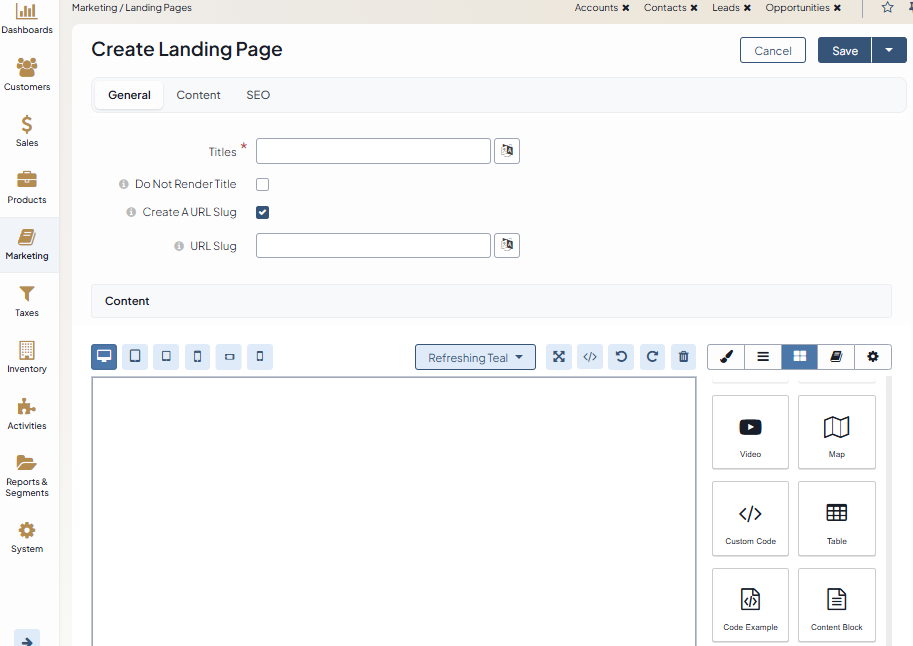Click the fullscreen toggle icon in editor toolbar
The image size is (913, 646).
tap(559, 357)
